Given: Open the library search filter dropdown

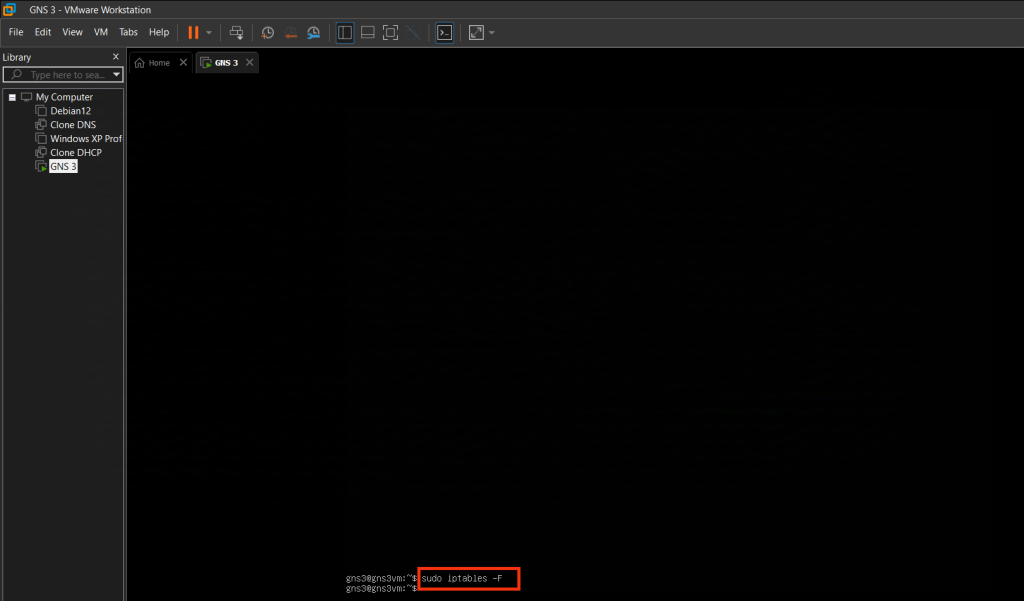Looking at the screenshot, I should [x=116, y=75].
